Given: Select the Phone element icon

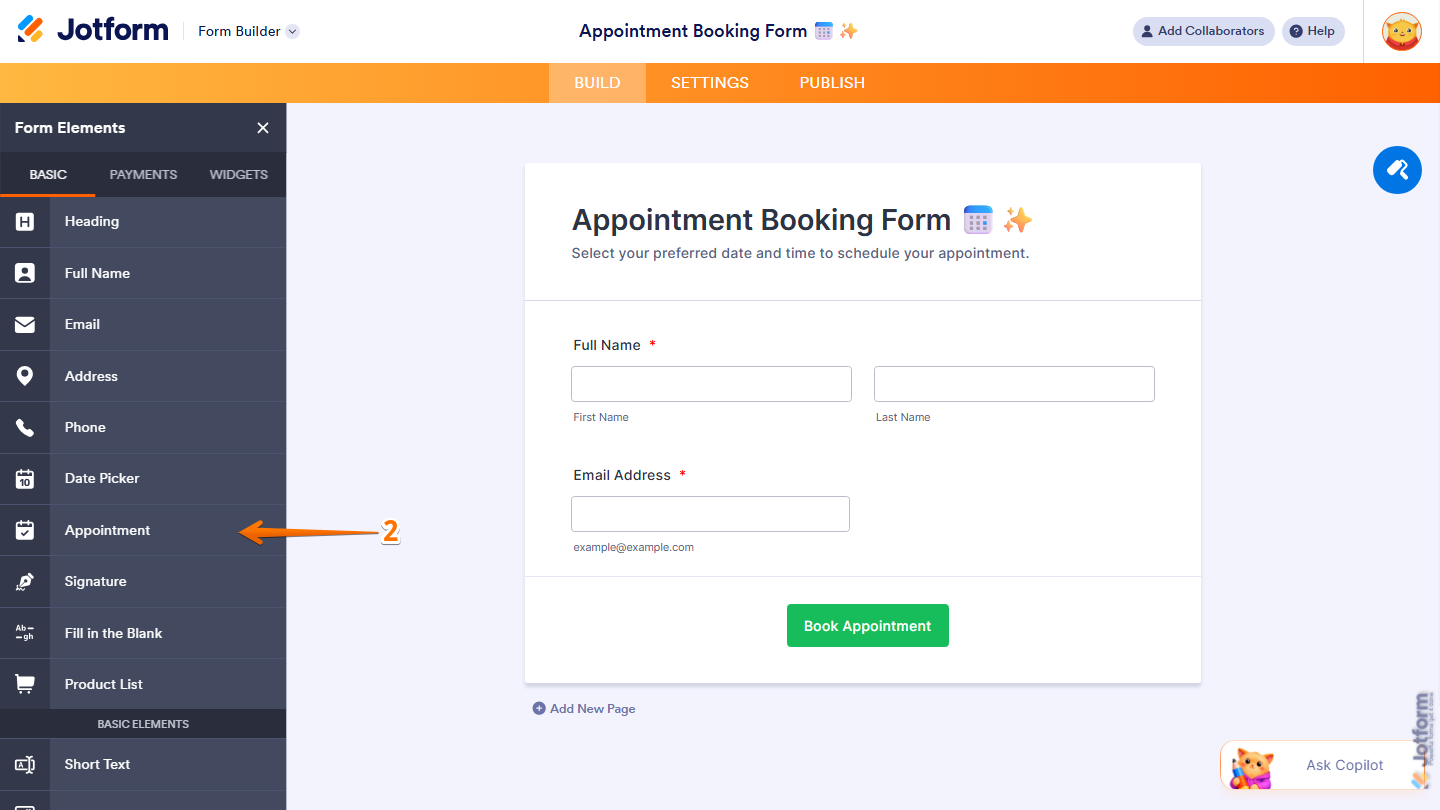Looking at the screenshot, I should (x=24, y=427).
